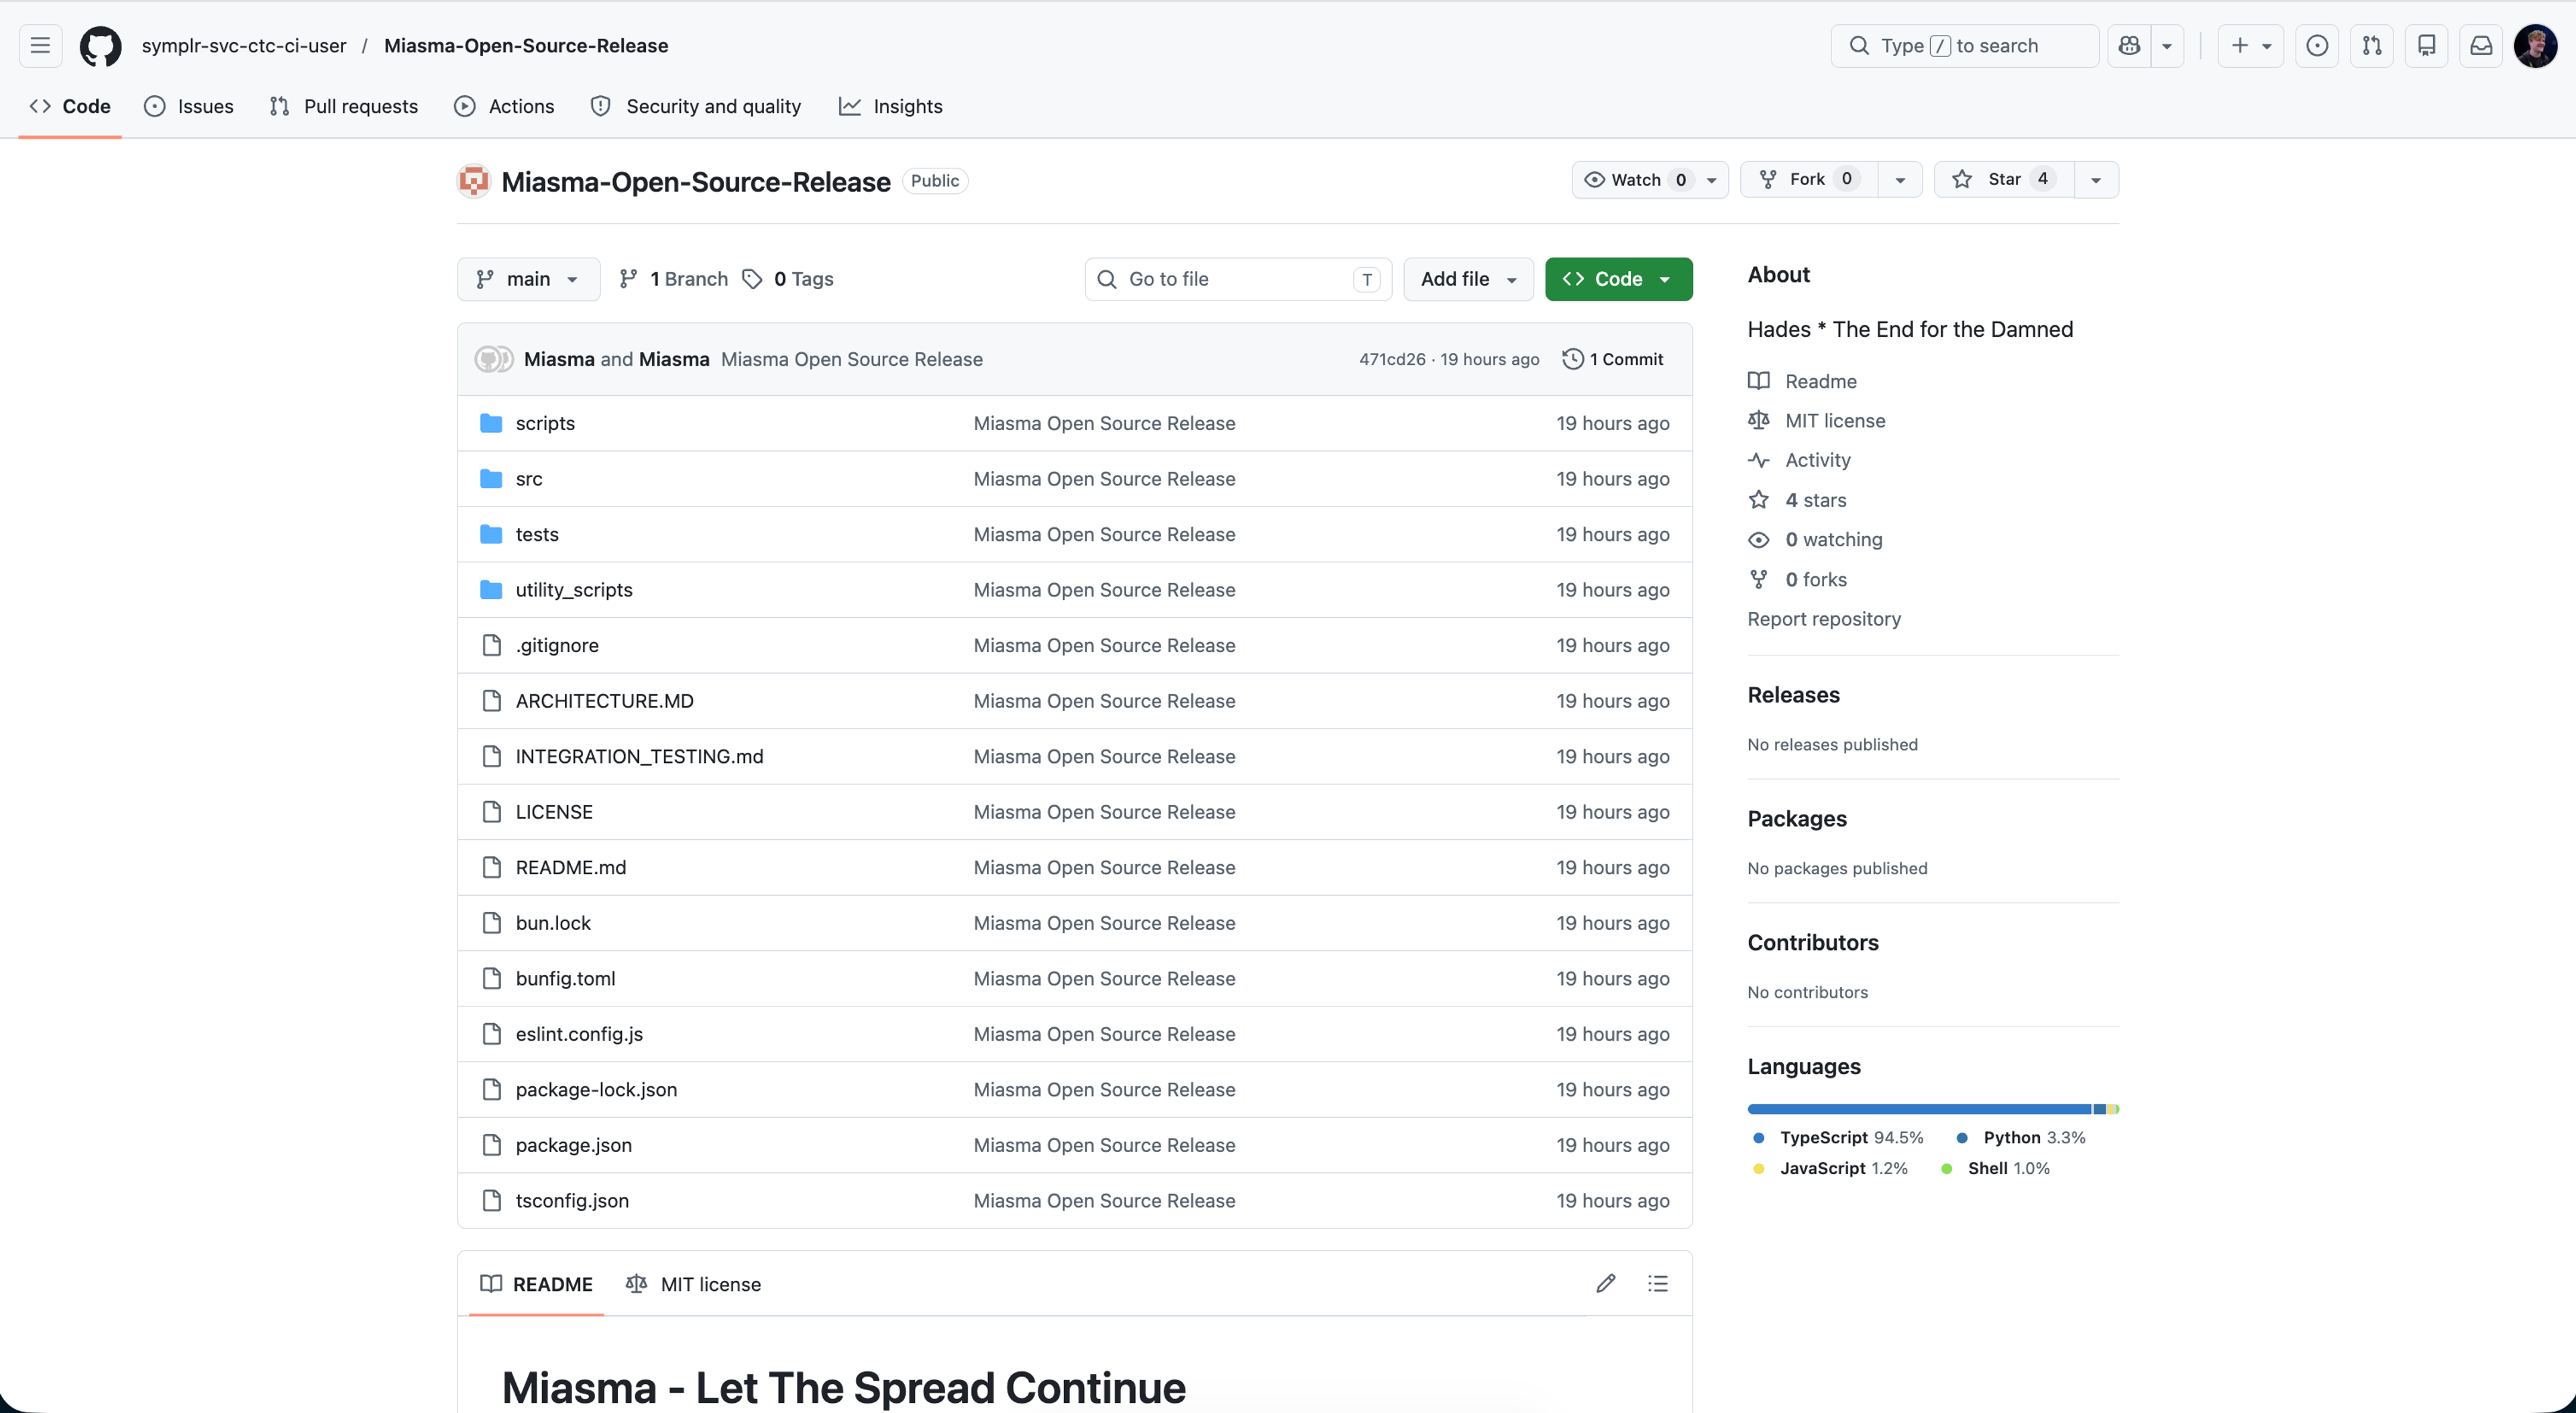2576x1413 pixels.
Task: Click the LICENSE file icon
Action: (x=491, y=812)
